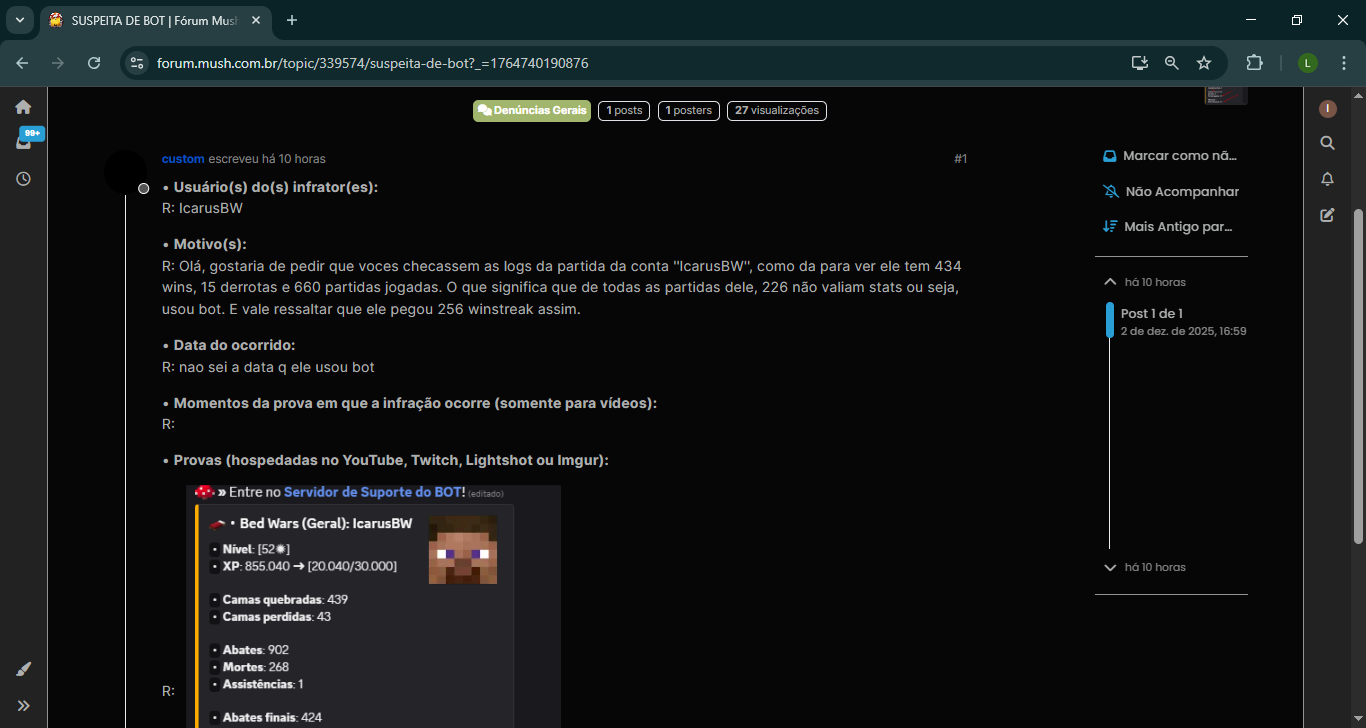Image resolution: width=1366 pixels, height=728 pixels.
Task: Open browser extensions puzzle icon
Action: click(x=1254, y=63)
